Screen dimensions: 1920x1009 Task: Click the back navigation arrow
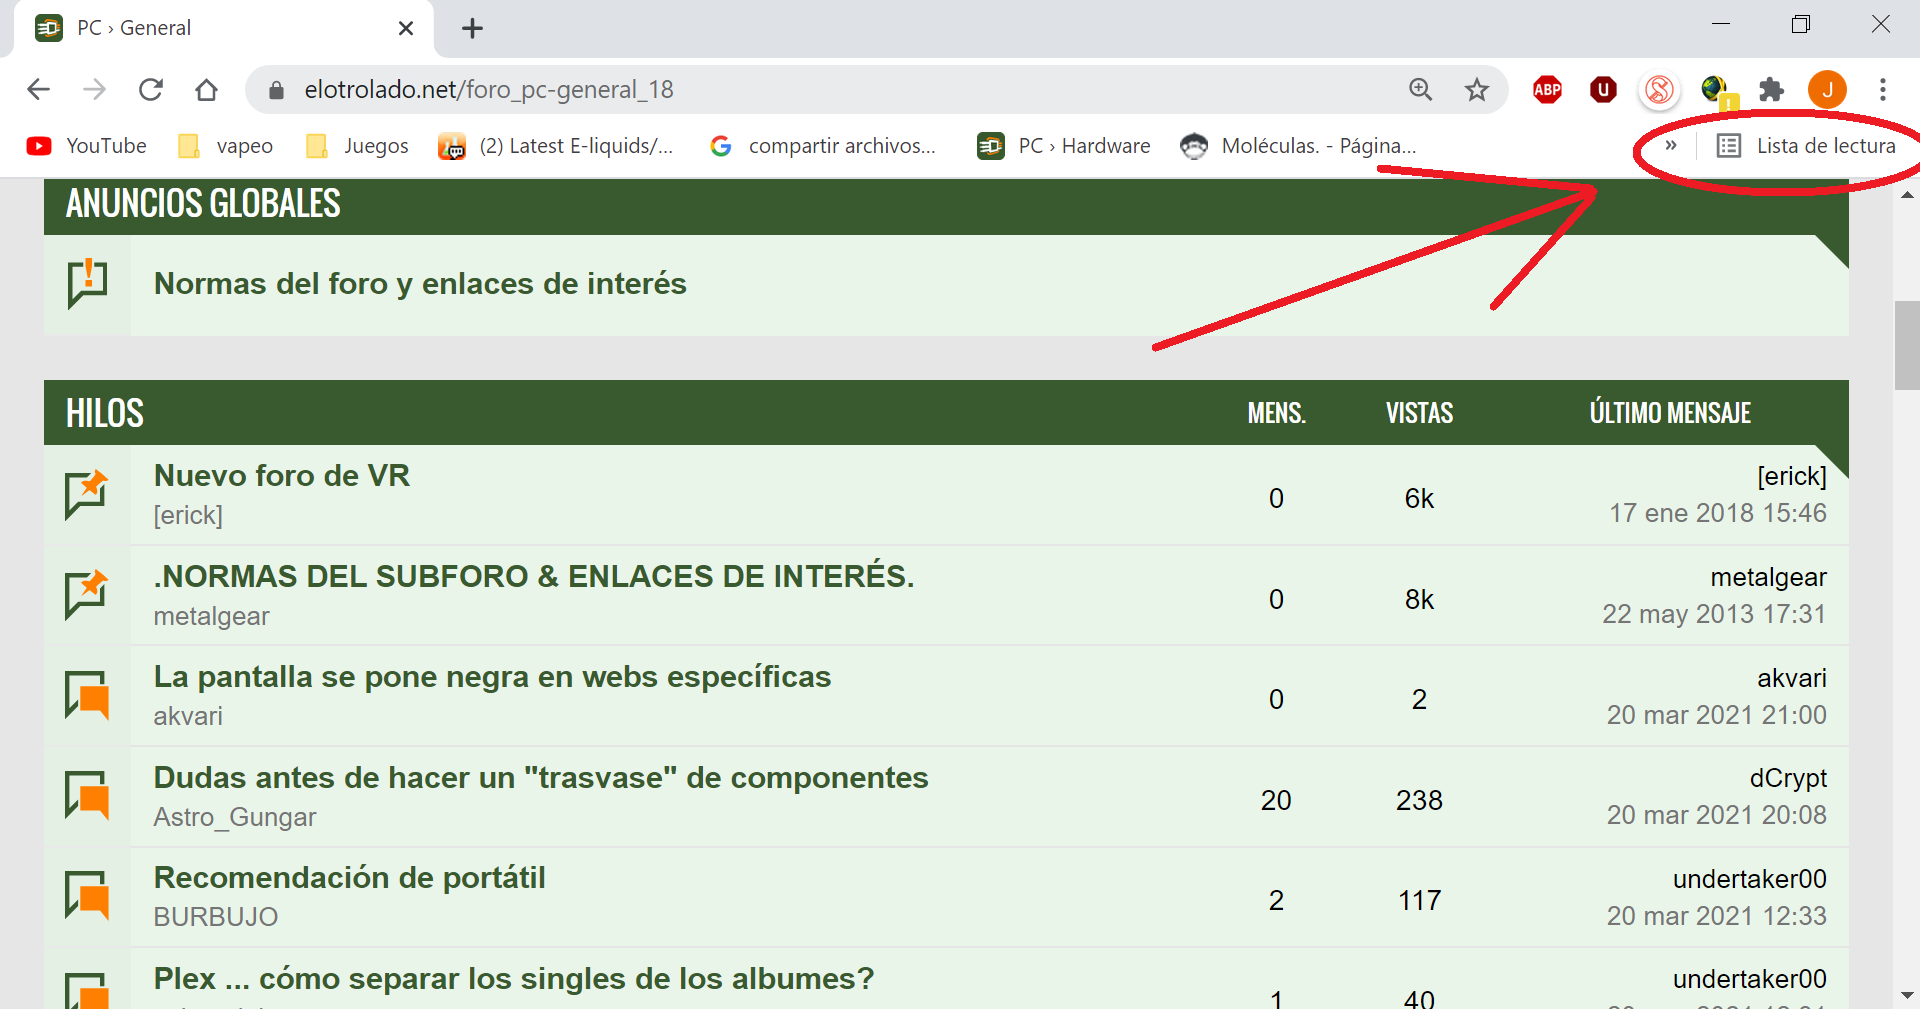(39, 90)
